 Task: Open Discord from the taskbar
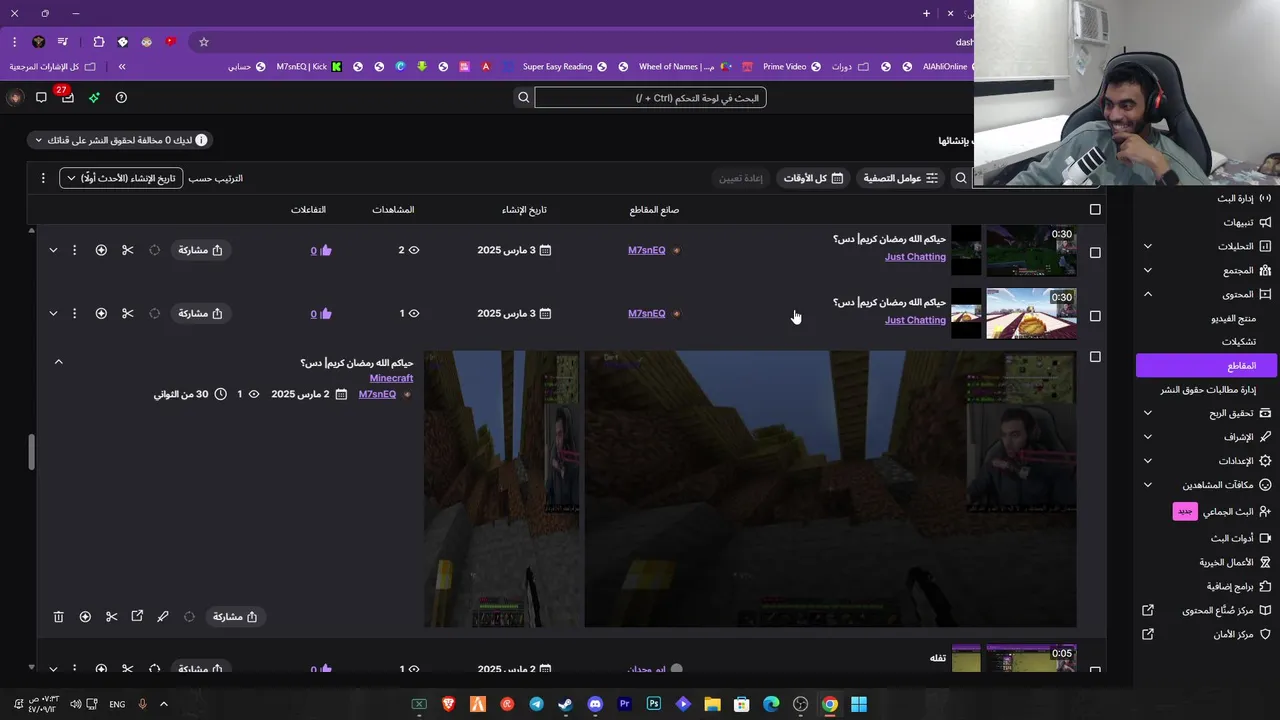click(x=596, y=704)
